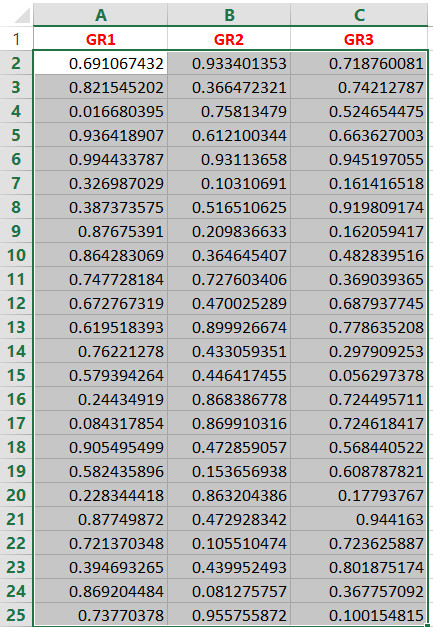433x627 pixels.
Task: Select column B header
Action: [x=229, y=15]
